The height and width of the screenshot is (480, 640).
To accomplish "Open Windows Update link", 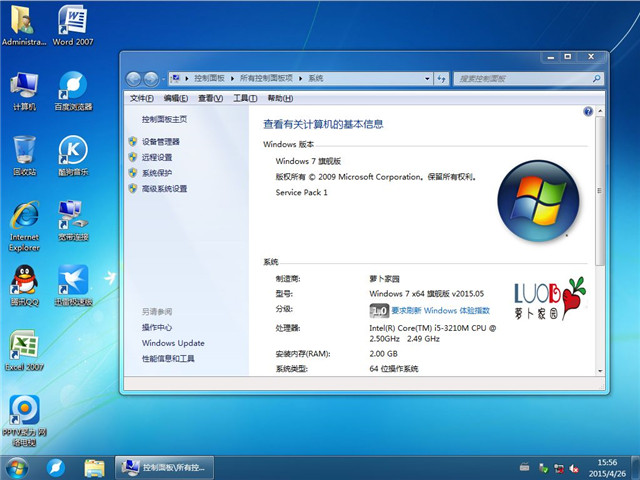I will (x=173, y=343).
